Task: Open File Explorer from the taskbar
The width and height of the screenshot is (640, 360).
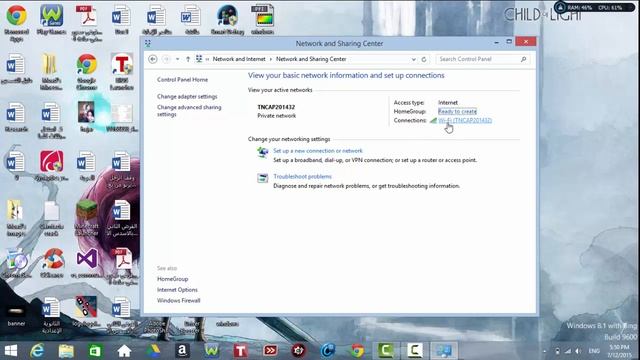Action: tap(66, 351)
